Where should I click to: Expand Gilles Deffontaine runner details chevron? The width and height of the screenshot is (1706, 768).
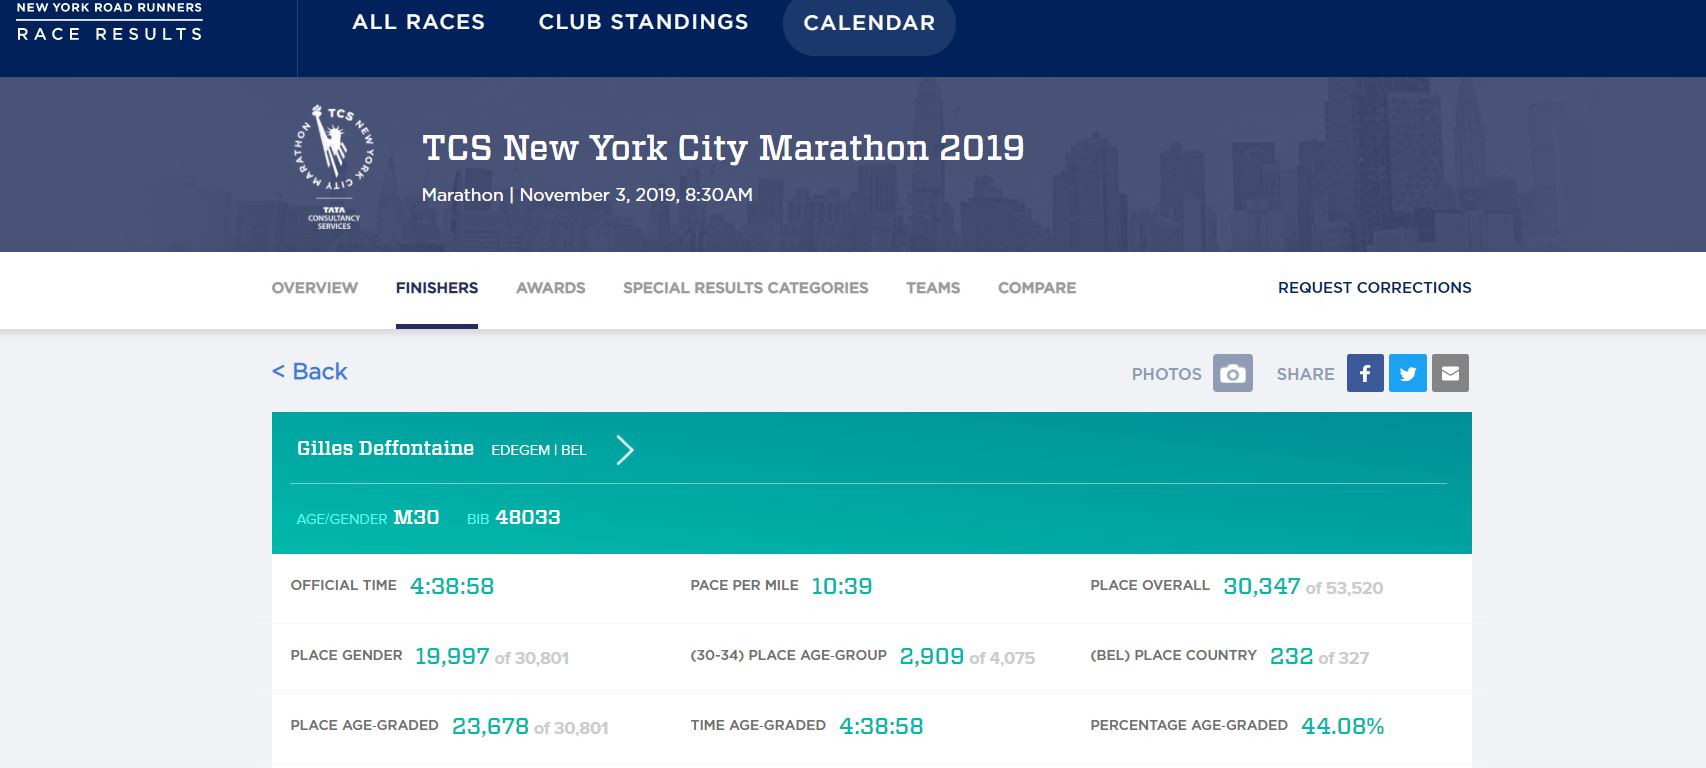coord(625,450)
